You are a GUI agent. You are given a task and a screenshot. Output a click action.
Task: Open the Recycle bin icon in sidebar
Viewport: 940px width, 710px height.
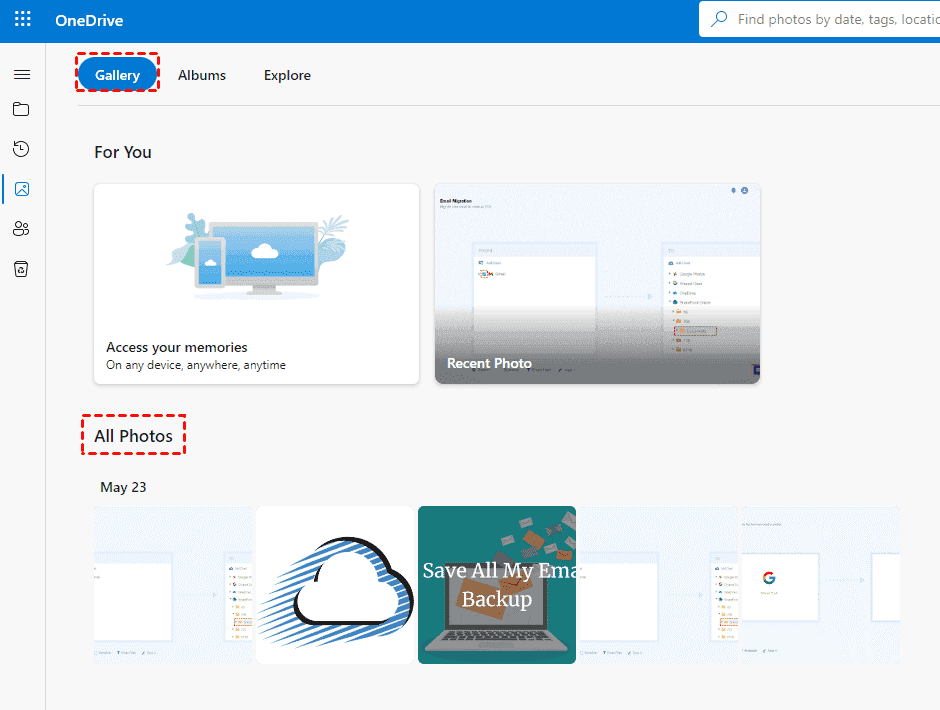(x=22, y=268)
